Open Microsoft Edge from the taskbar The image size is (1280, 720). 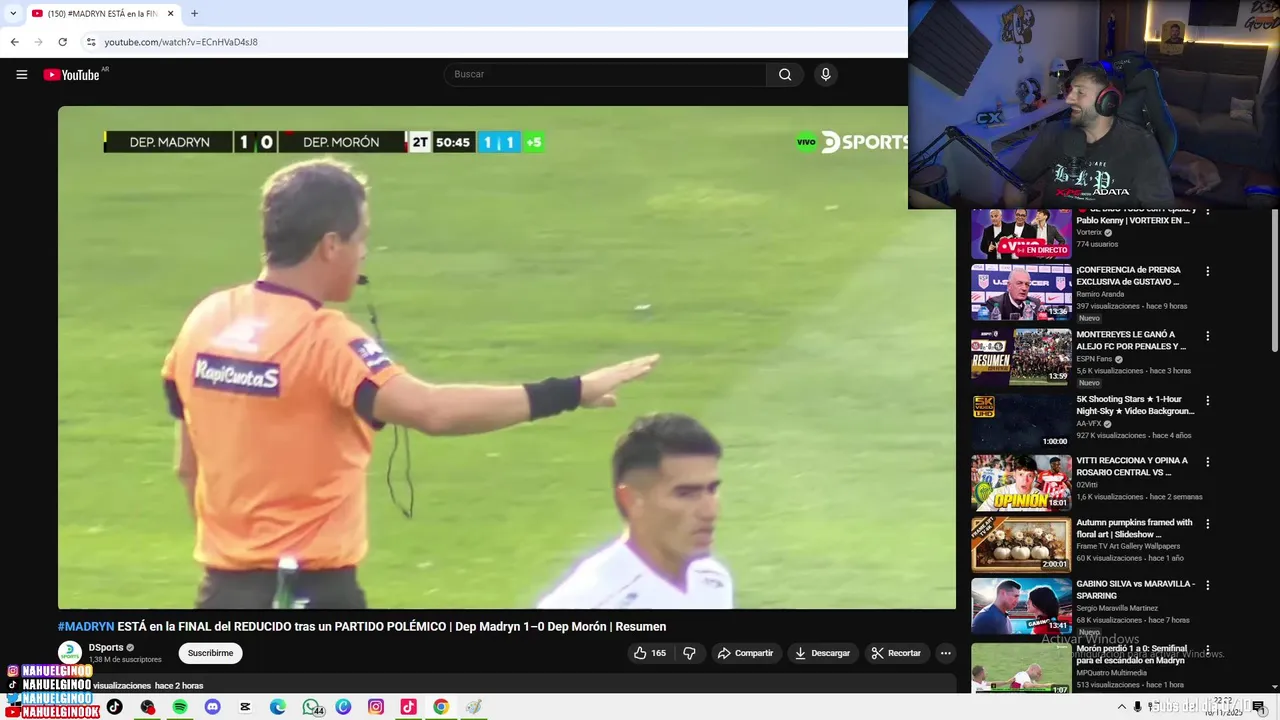(x=278, y=707)
